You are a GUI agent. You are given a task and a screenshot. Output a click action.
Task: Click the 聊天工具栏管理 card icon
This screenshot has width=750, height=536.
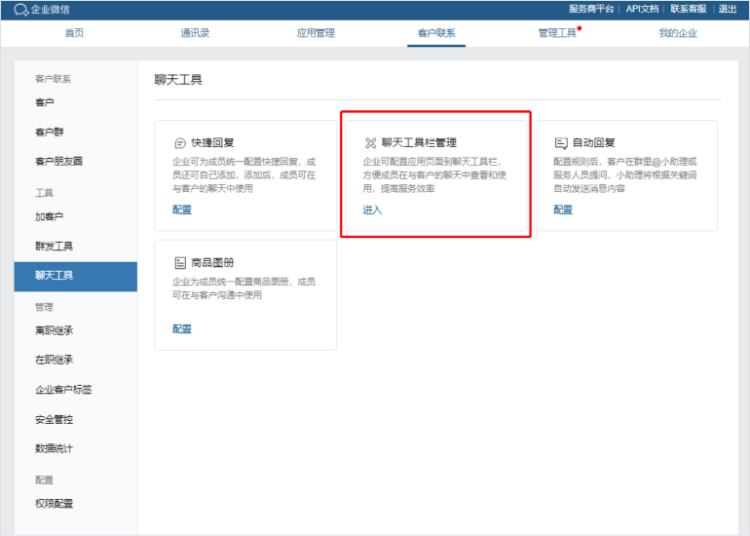click(370, 143)
